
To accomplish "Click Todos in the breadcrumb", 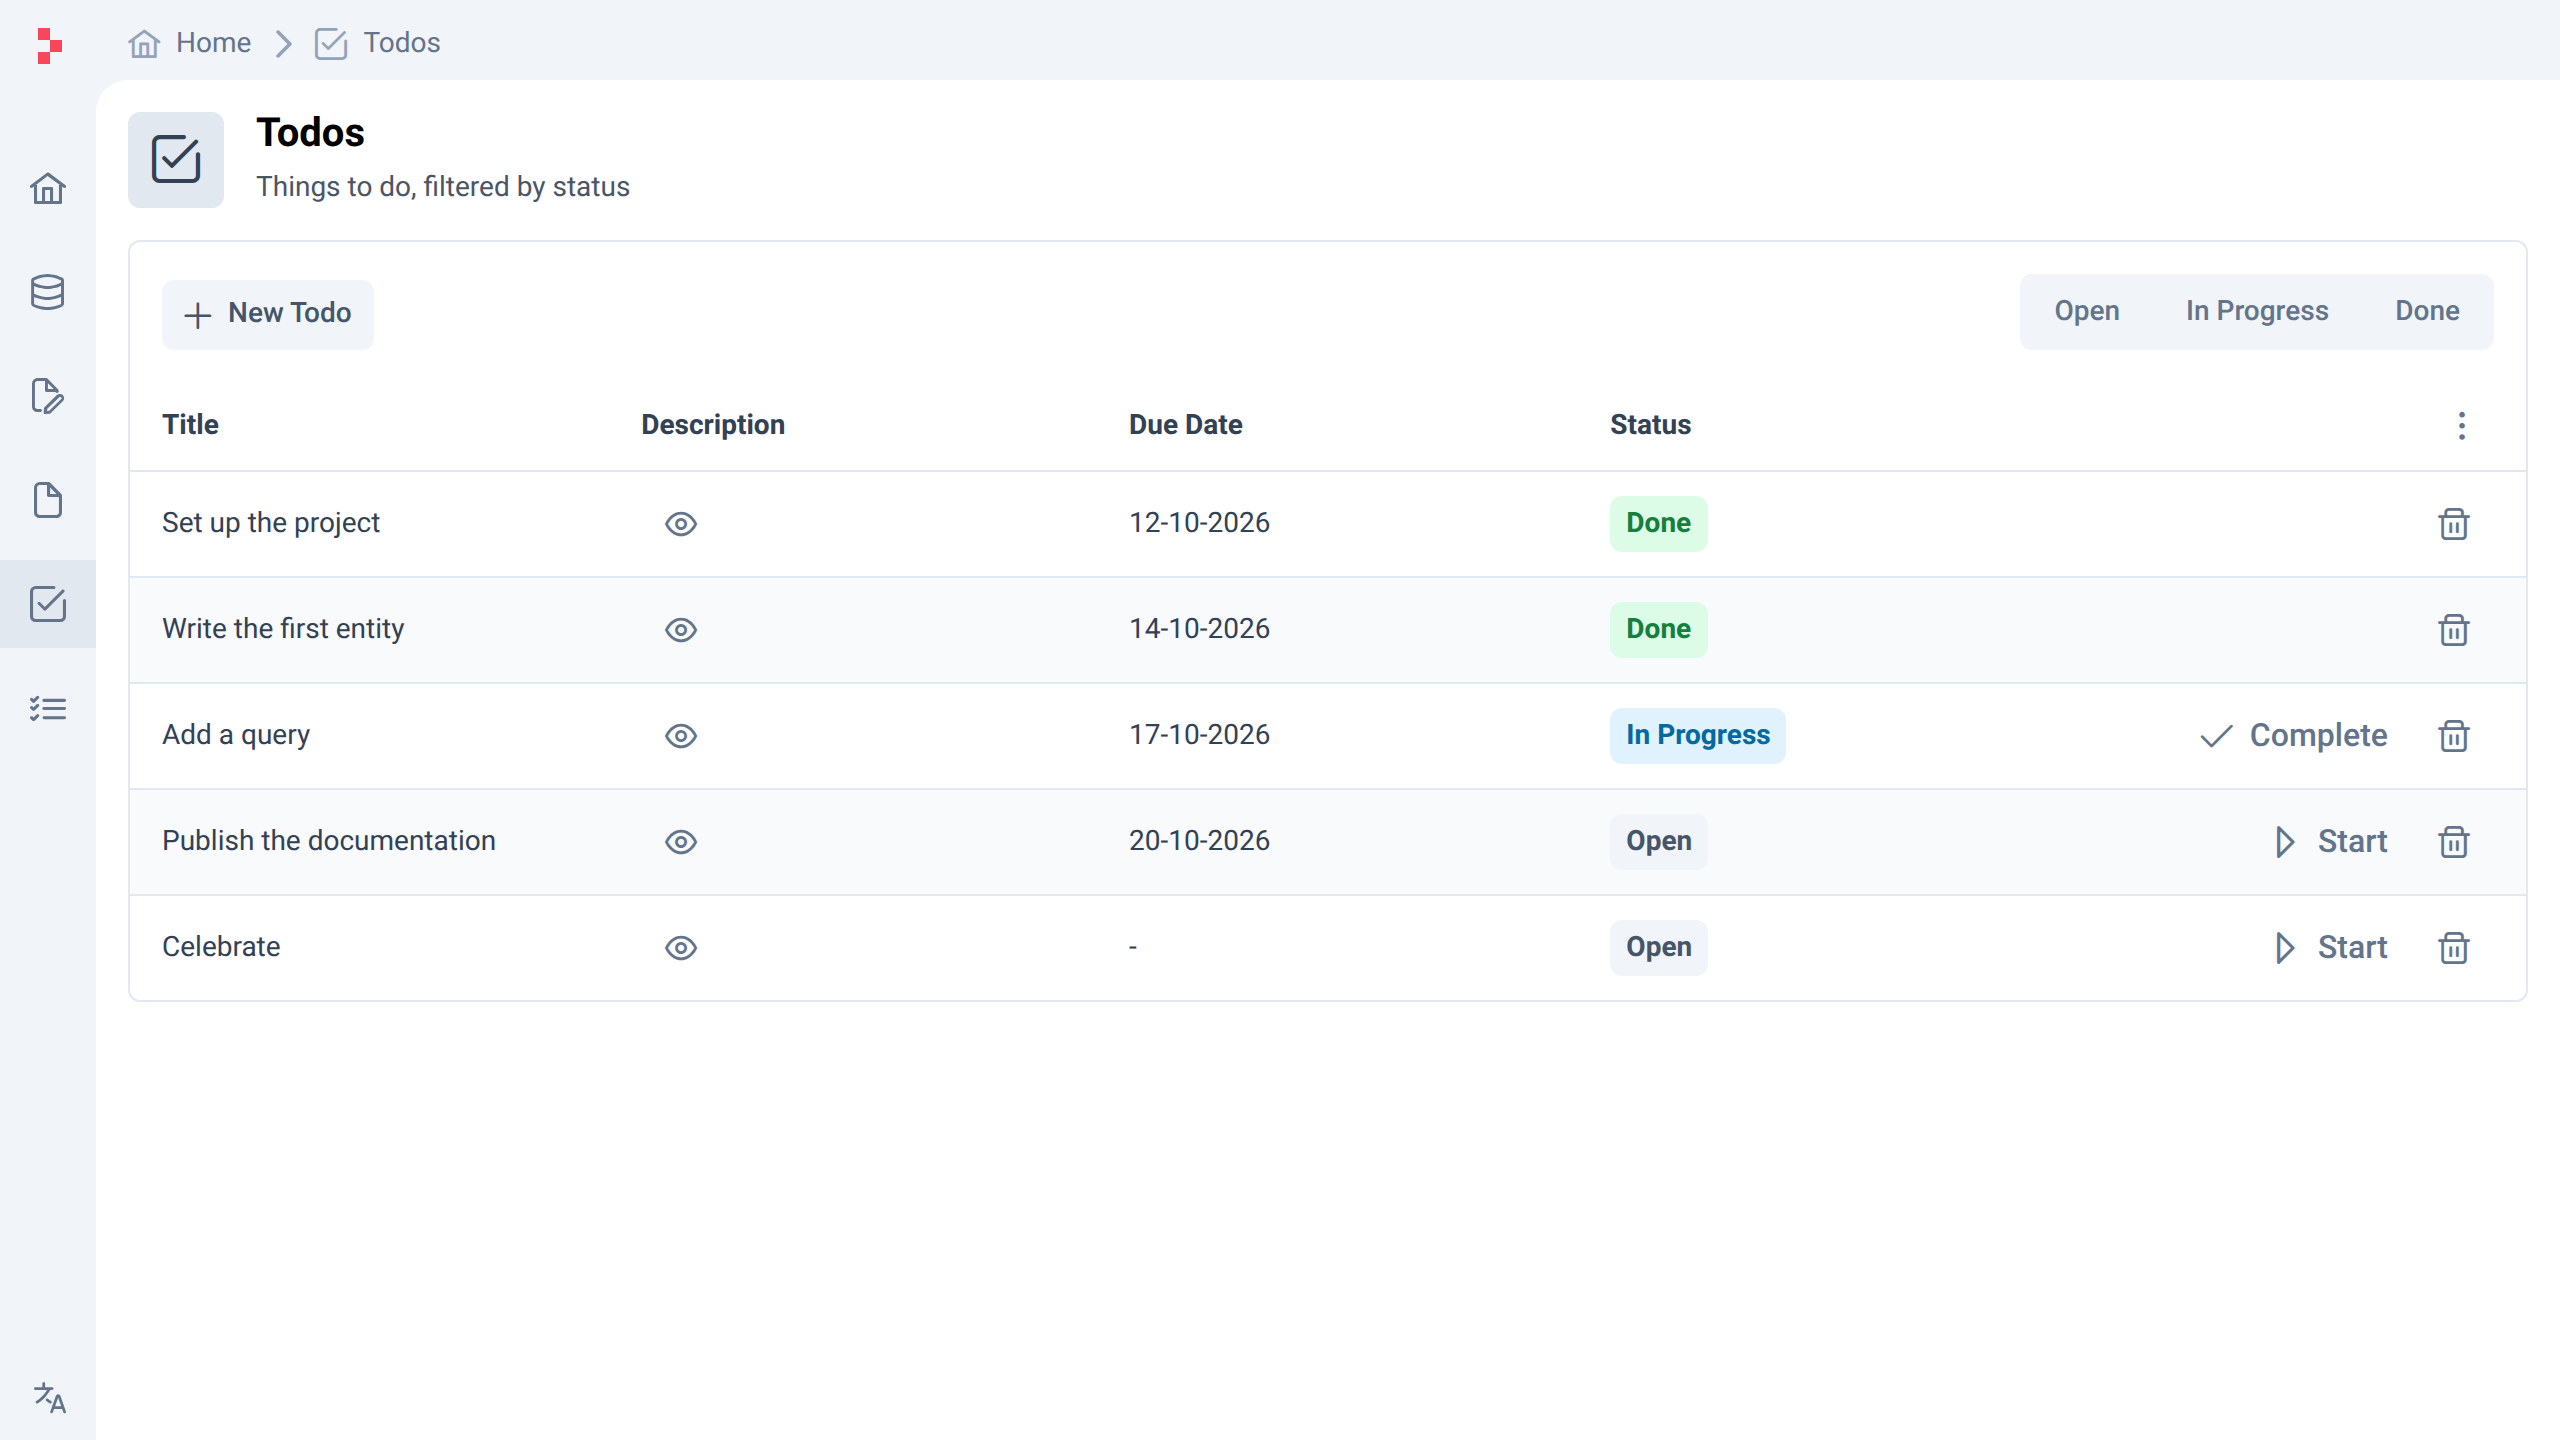I will 377,43.
